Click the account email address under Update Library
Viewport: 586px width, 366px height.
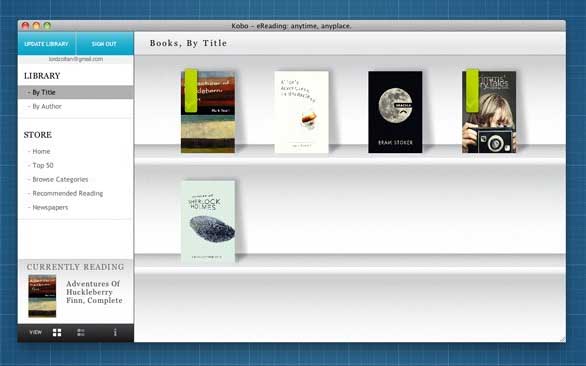tap(76, 59)
